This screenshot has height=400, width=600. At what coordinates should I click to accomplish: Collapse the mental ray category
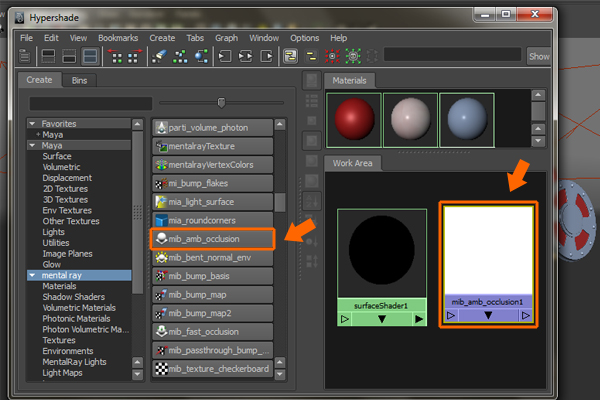click(x=33, y=273)
